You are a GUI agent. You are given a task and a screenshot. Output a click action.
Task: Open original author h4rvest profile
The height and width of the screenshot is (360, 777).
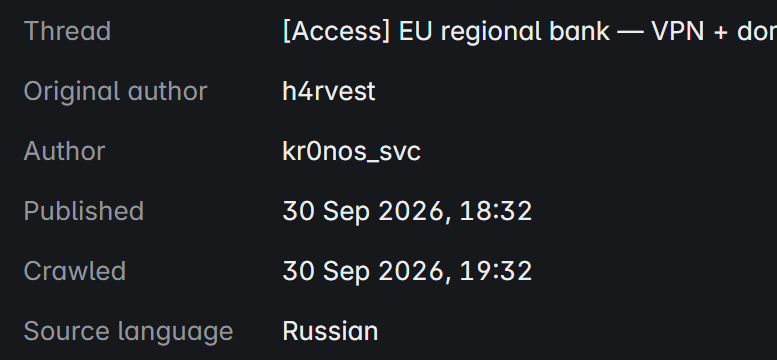tap(329, 92)
